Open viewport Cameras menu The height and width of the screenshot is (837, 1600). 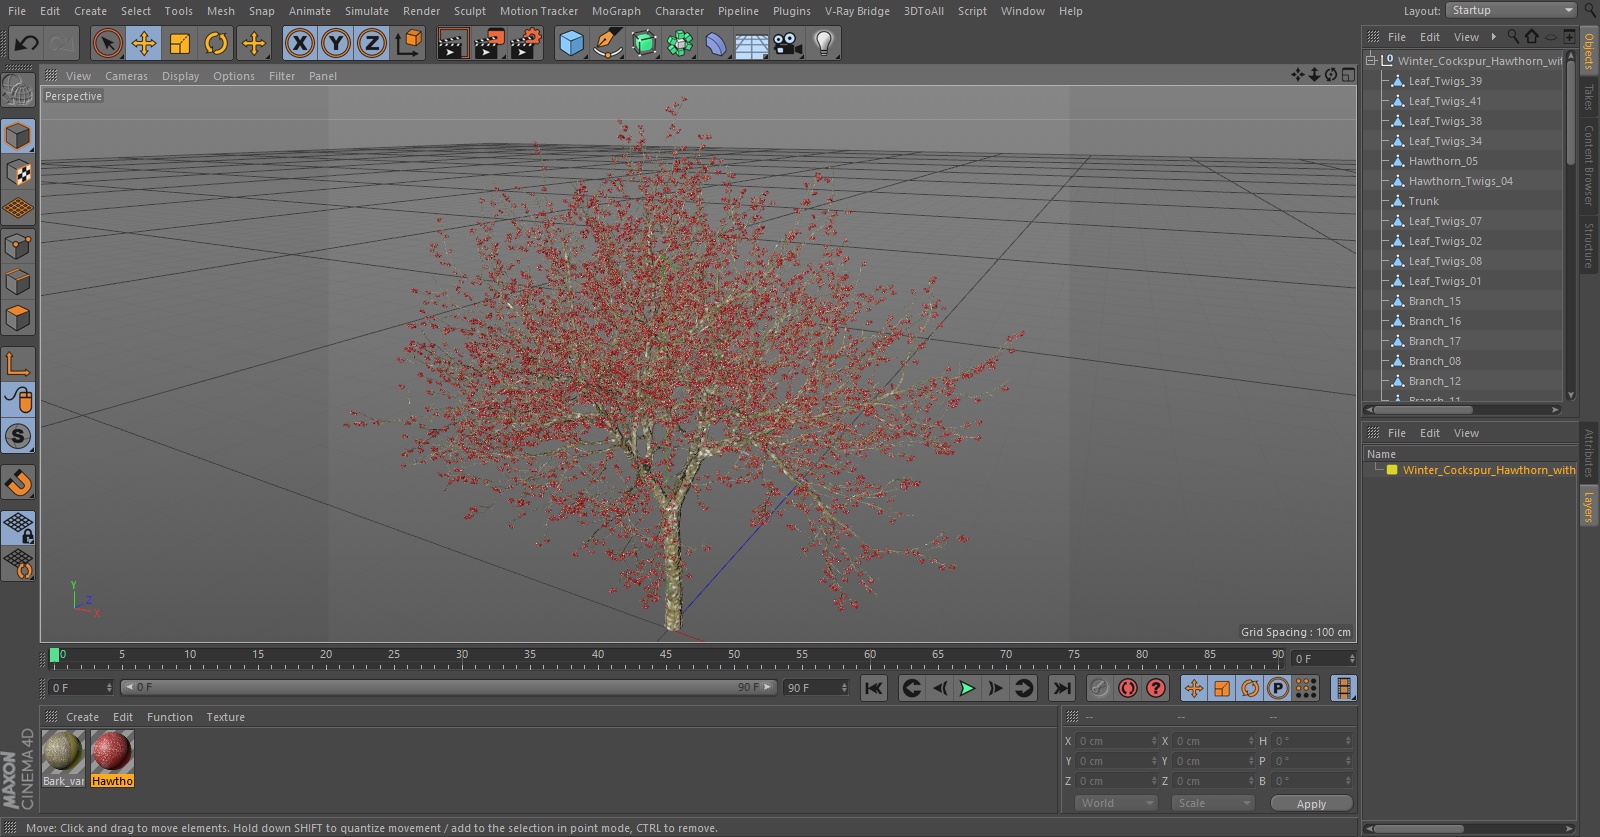tap(126, 76)
